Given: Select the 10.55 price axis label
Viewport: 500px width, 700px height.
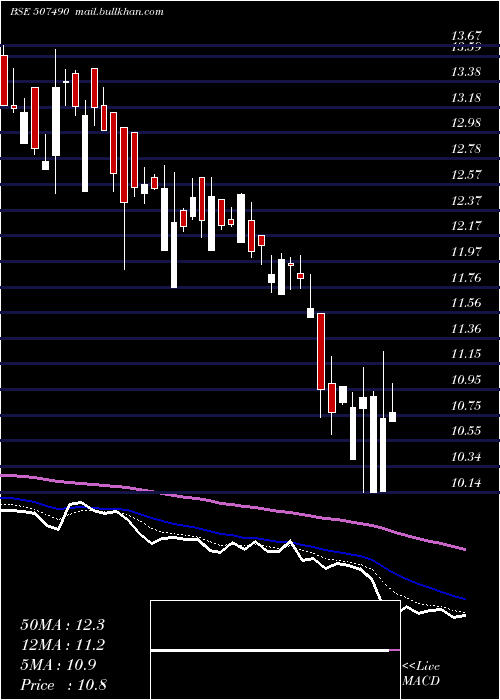Looking at the screenshot, I should point(466,431).
